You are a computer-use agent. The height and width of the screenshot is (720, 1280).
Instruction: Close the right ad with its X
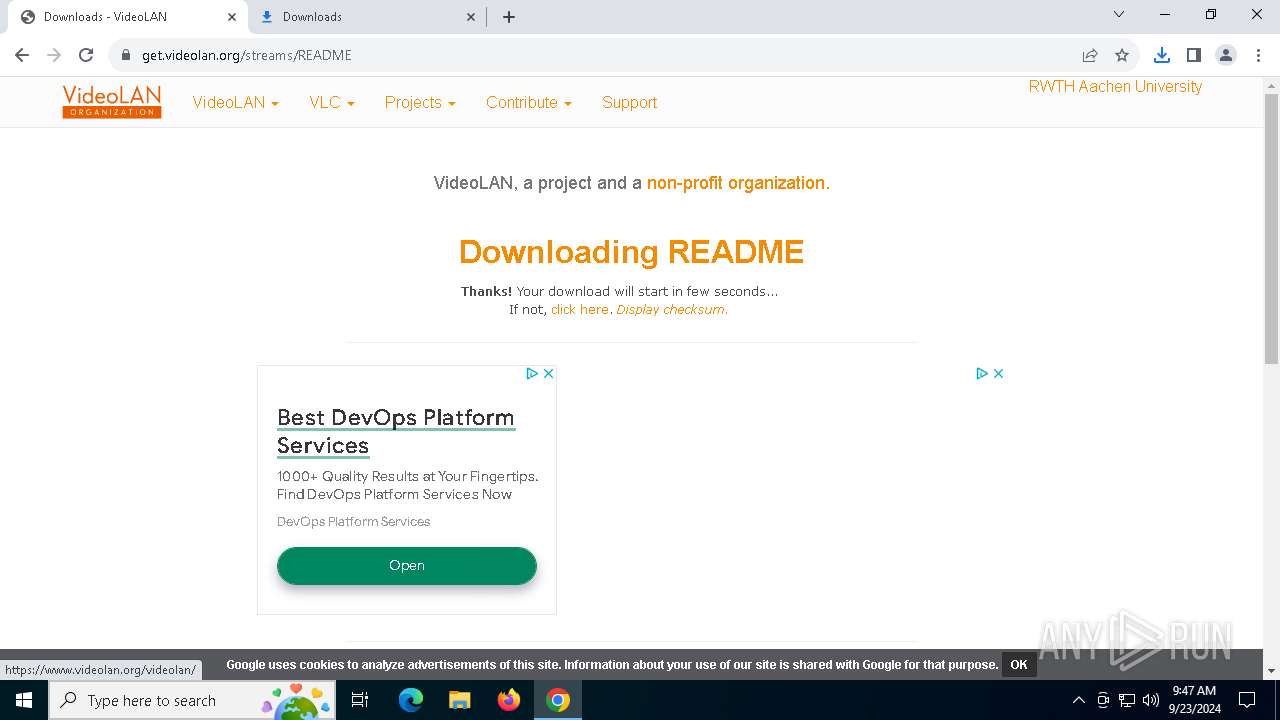998,373
